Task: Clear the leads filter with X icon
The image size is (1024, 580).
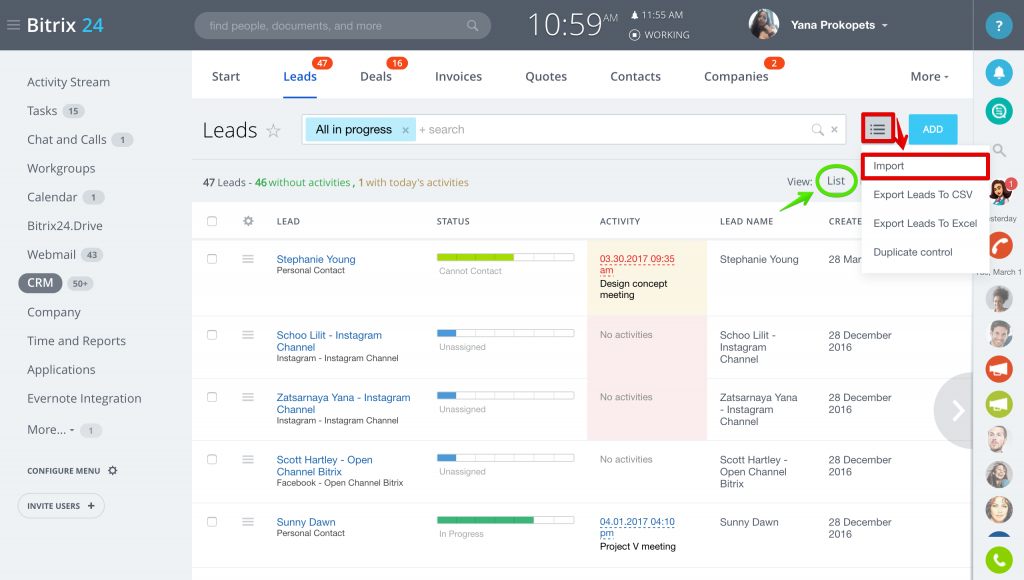Action: (x=834, y=129)
